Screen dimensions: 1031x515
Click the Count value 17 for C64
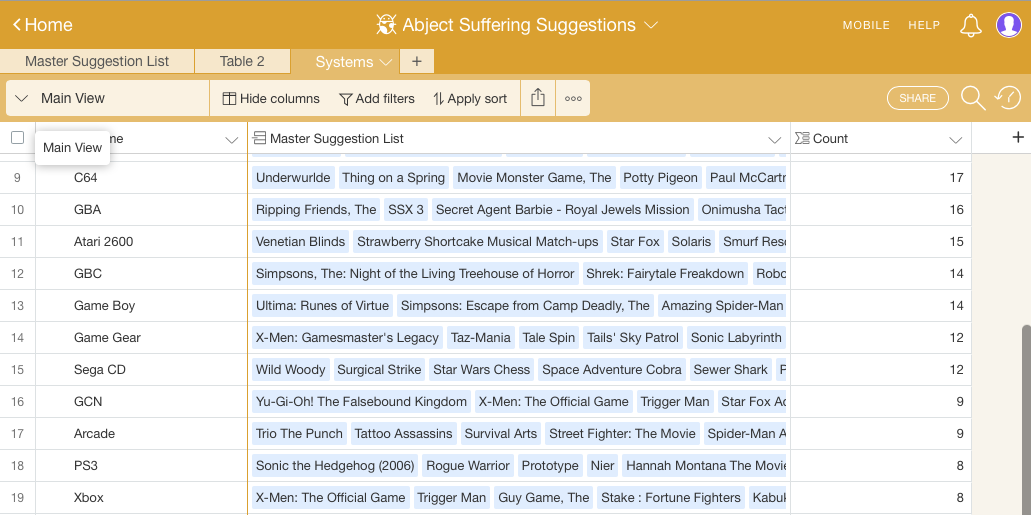956,178
